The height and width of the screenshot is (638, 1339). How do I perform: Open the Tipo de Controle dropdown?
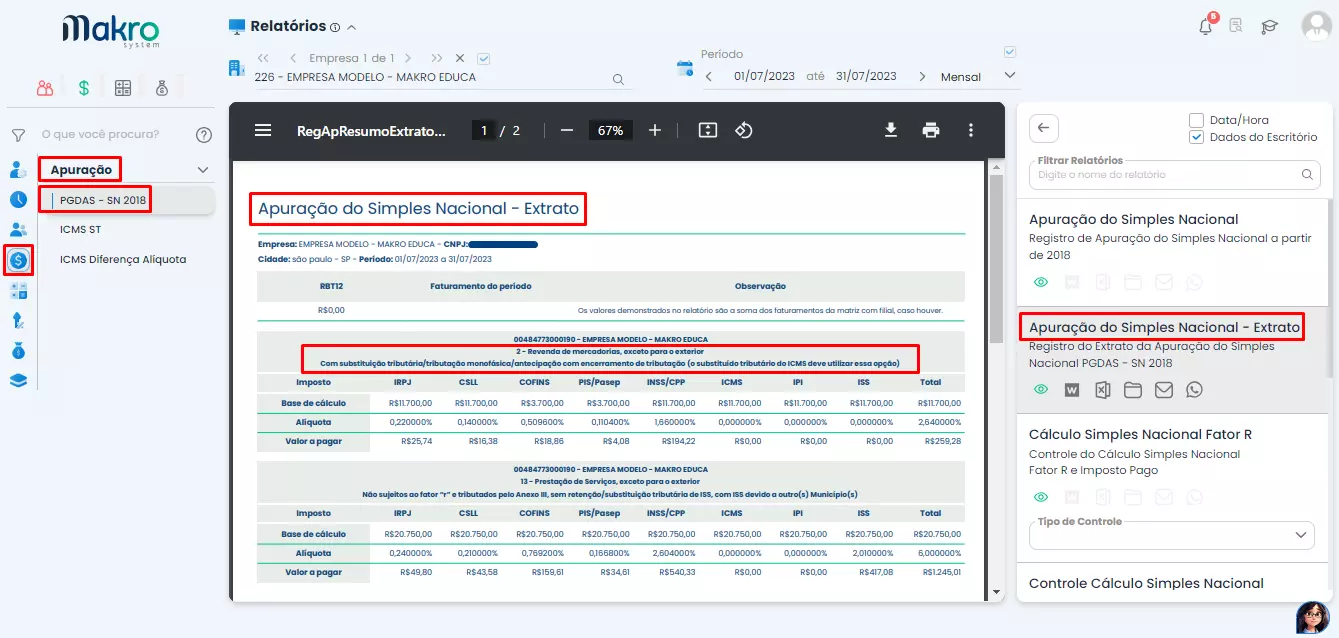[1171, 535]
